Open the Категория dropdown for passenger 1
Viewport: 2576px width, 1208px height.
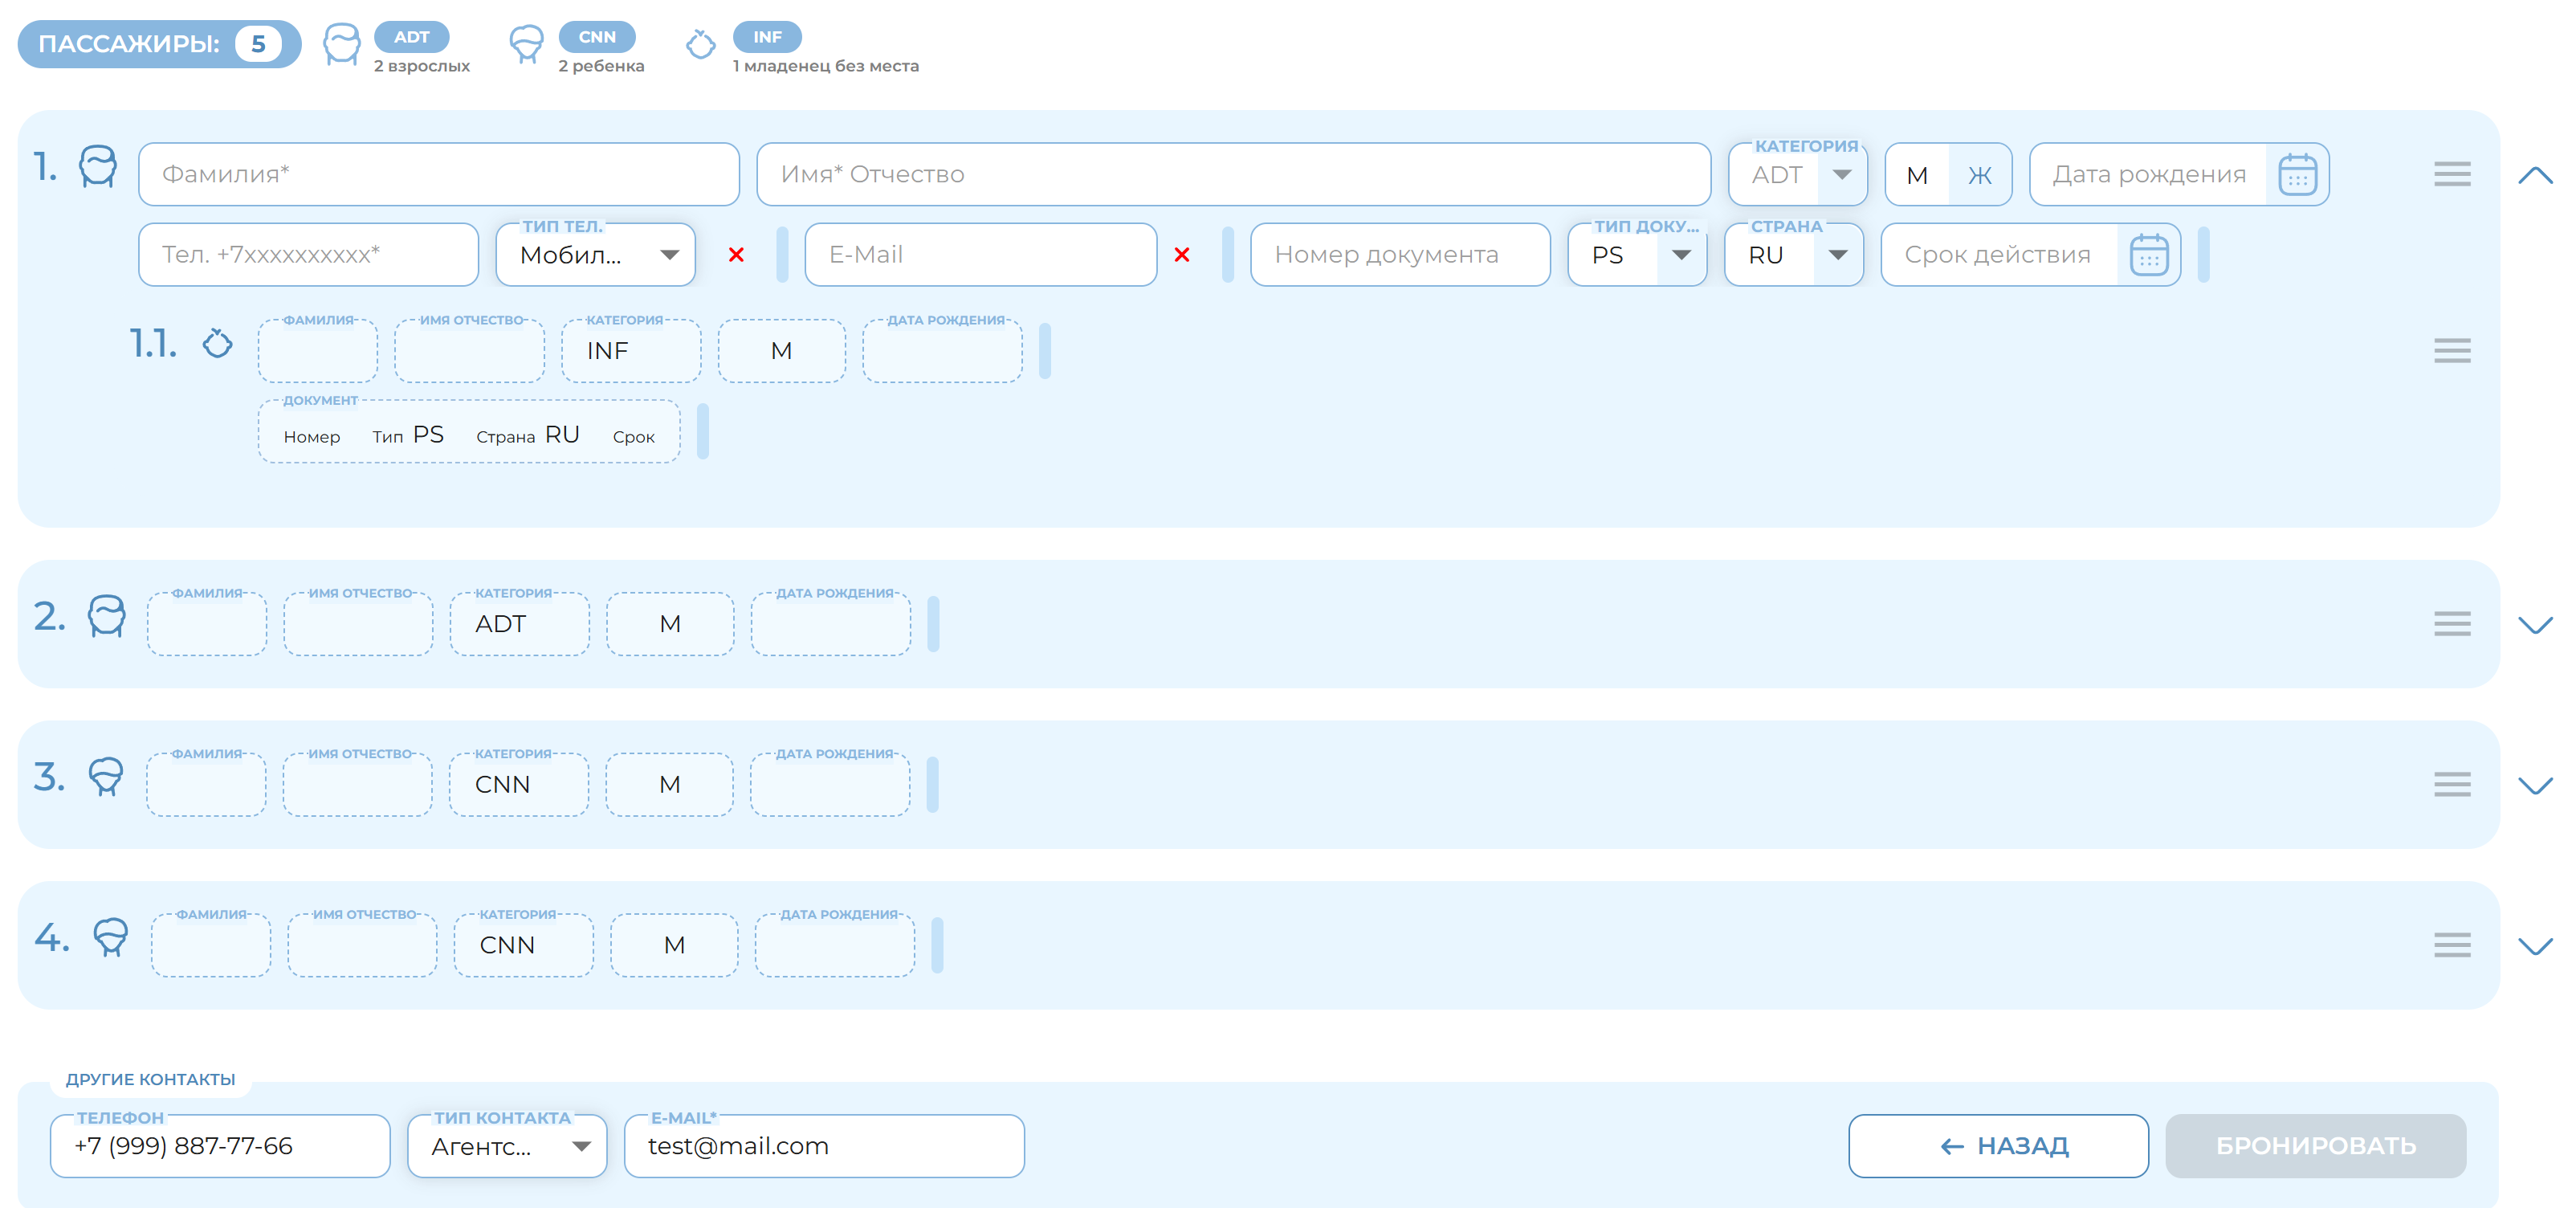[1841, 174]
